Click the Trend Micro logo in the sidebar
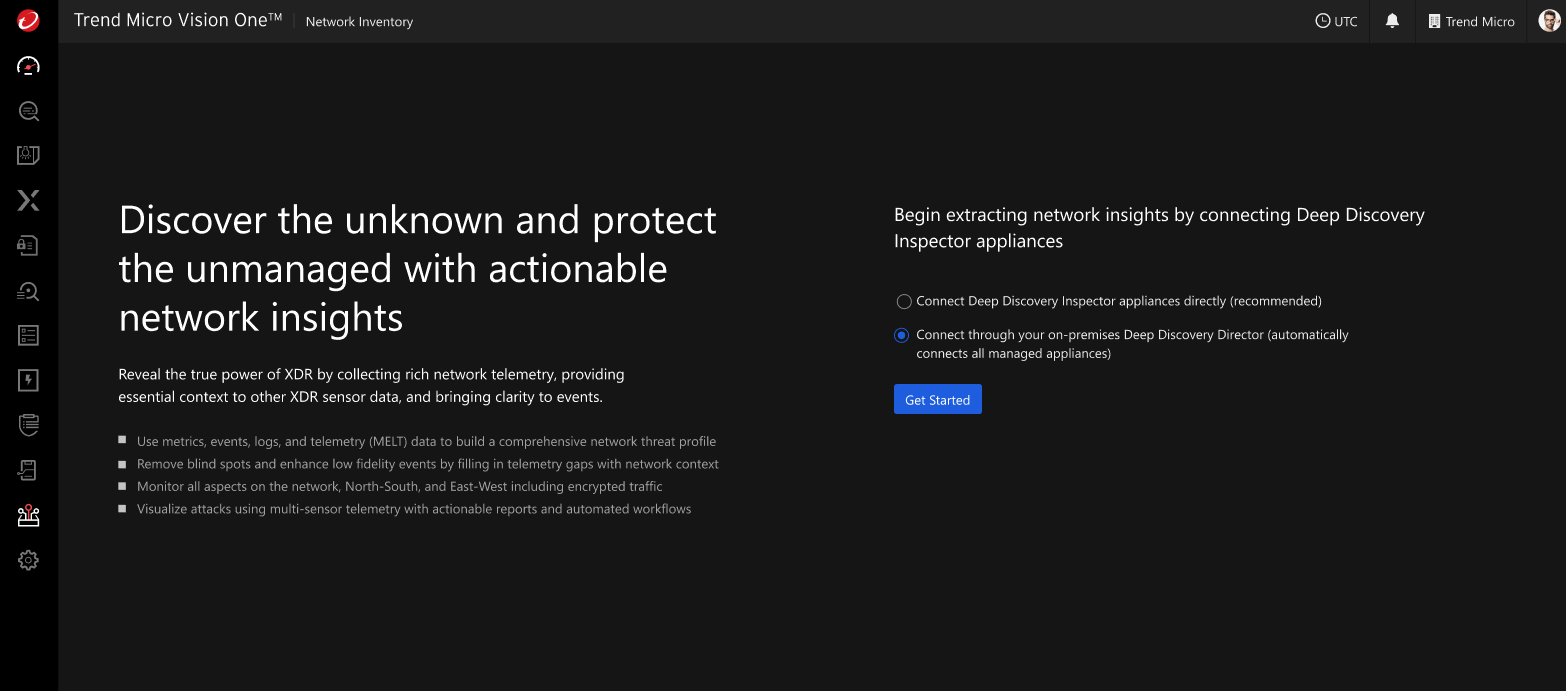Screen dimensions: 1566x691 coord(28,21)
